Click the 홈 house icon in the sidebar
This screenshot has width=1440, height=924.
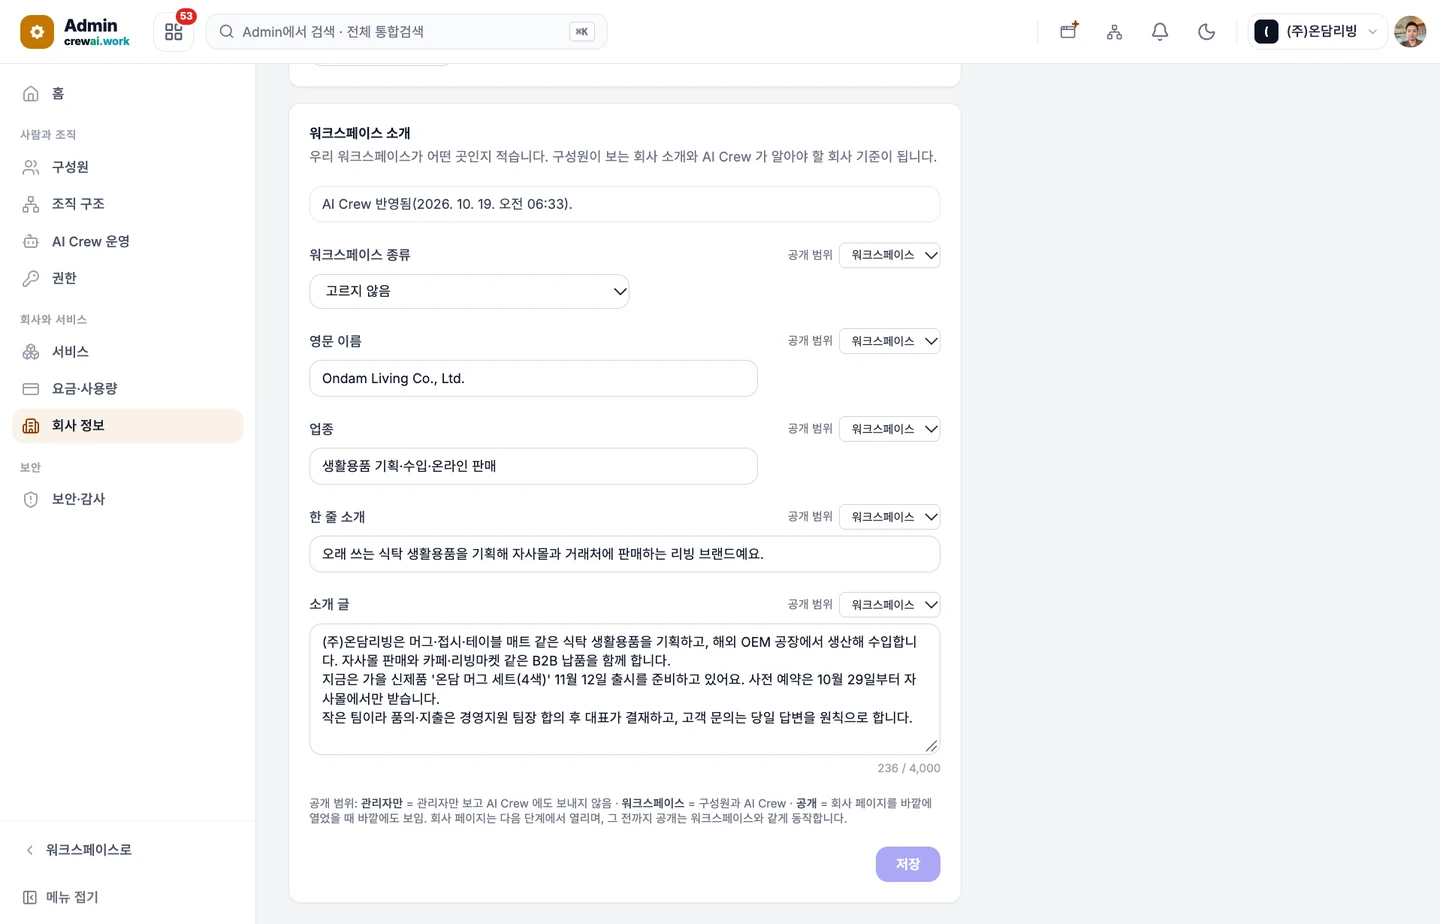pyautogui.click(x=31, y=94)
